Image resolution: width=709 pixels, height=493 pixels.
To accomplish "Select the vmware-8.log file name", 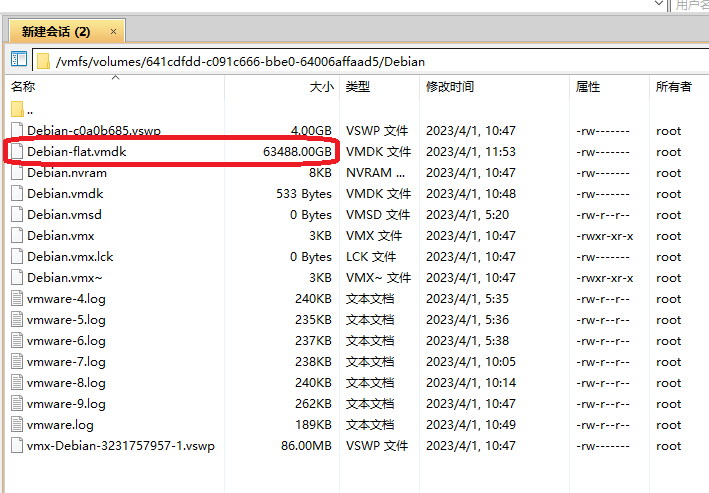I will [66, 383].
